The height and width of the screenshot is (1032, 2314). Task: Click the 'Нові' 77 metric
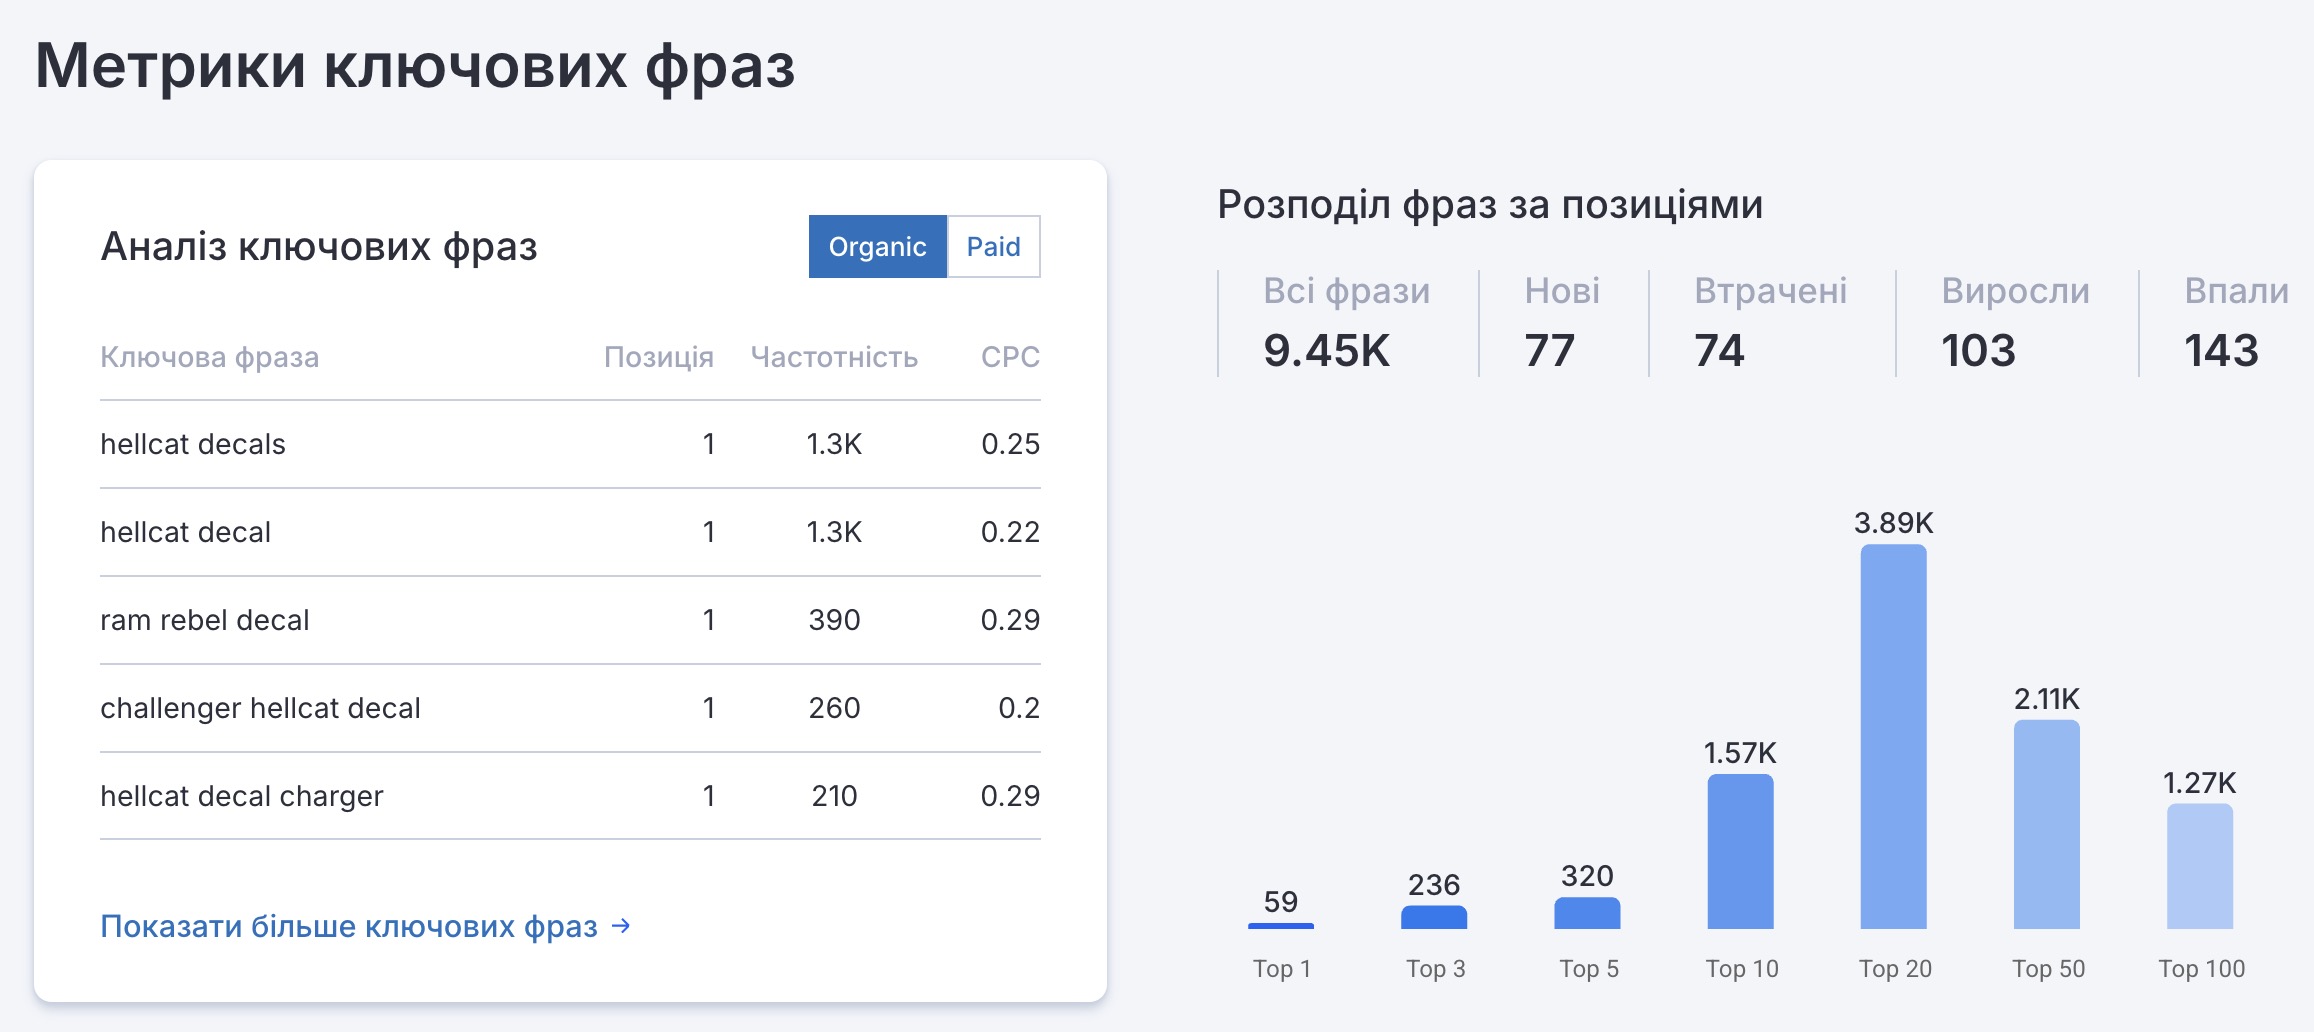tap(1561, 323)
